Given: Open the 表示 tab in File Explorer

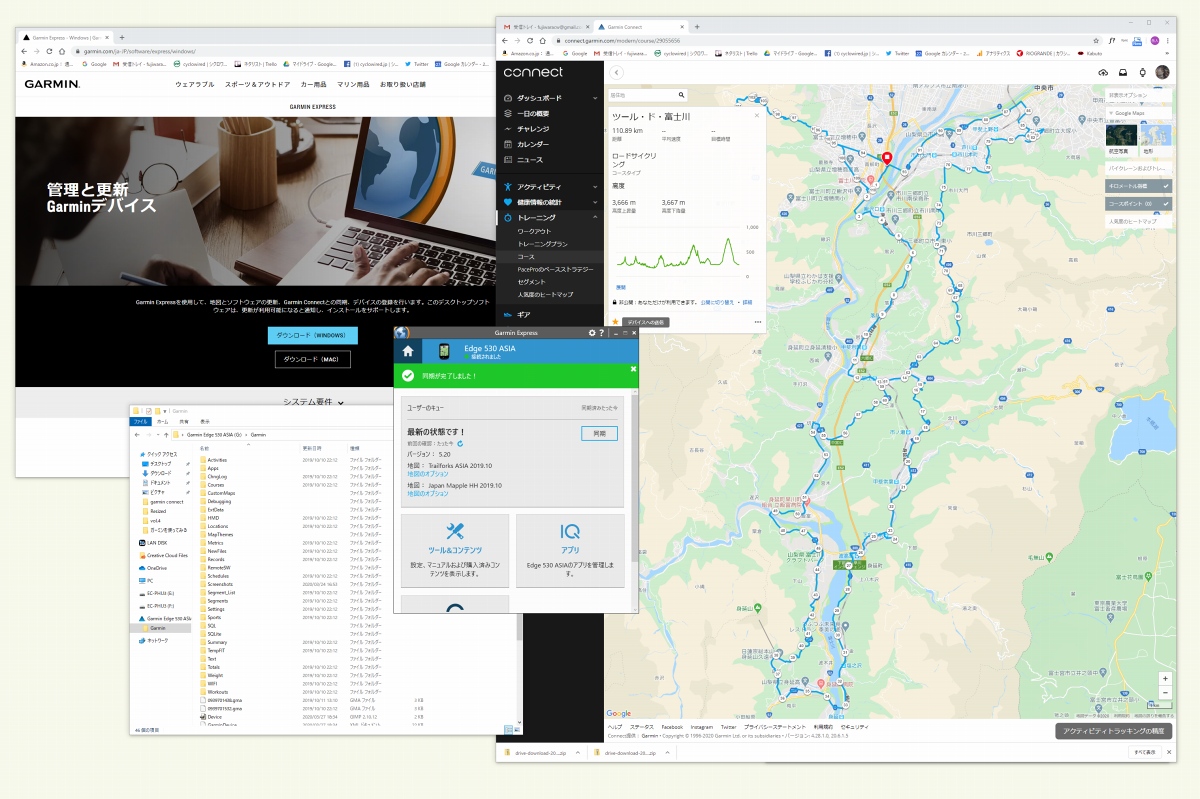Looking at the screenshot, I should (x=205, y=422).
